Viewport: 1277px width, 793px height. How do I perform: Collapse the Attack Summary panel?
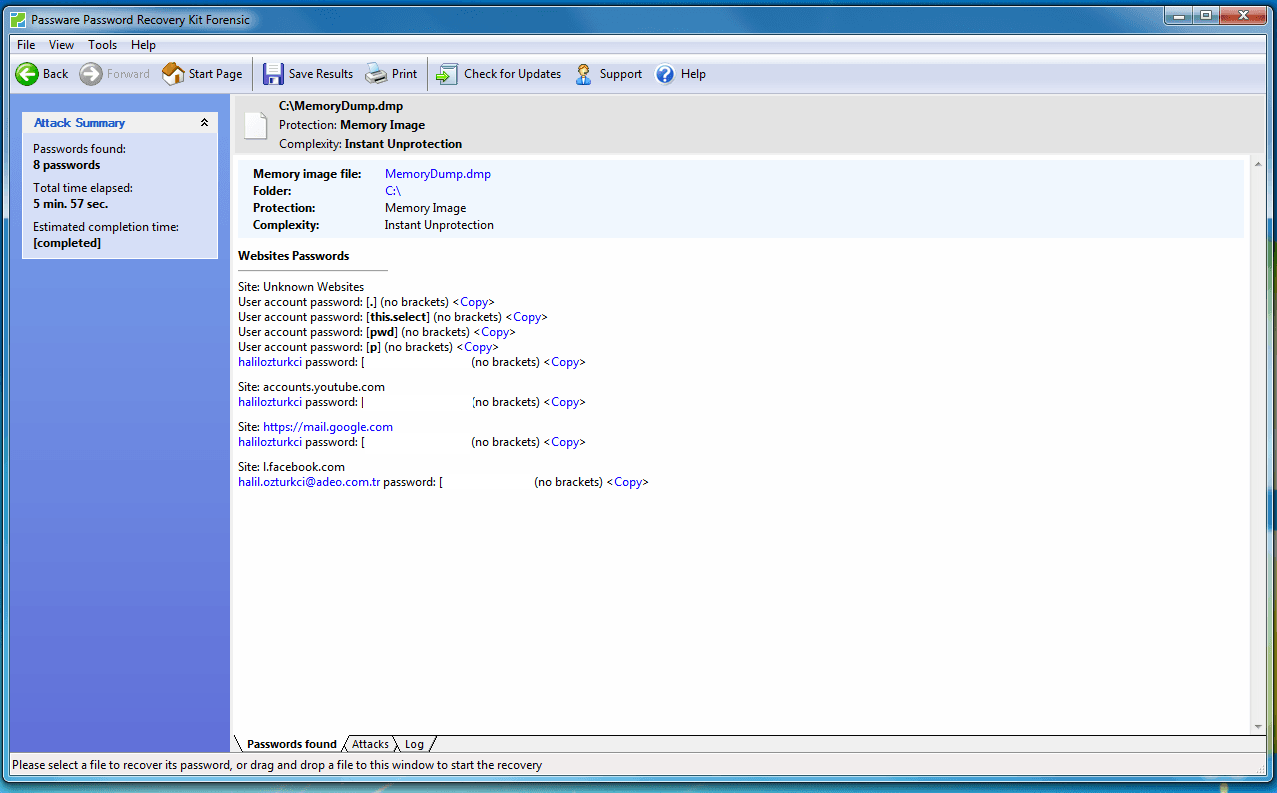pyautogui.click(x=205, y=121)
